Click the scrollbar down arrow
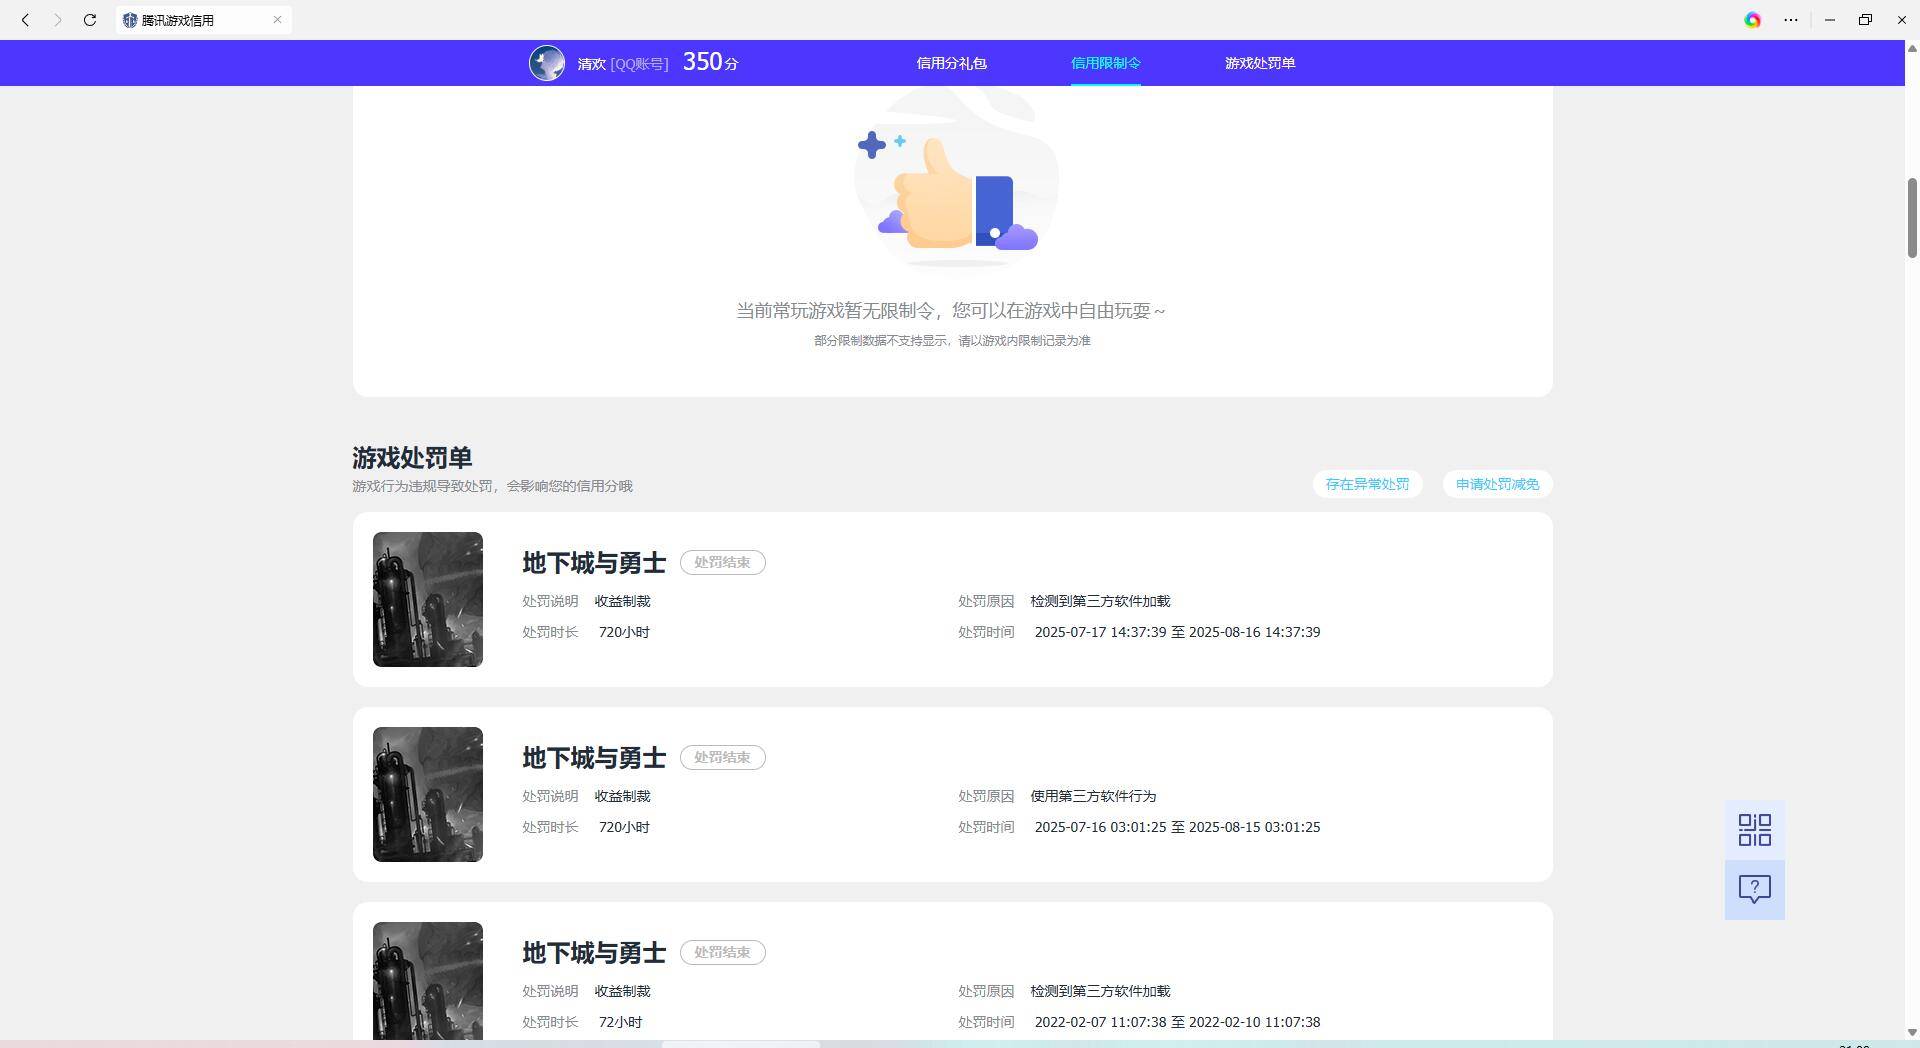The image size is (1920, 1048). [1912, 1032]
